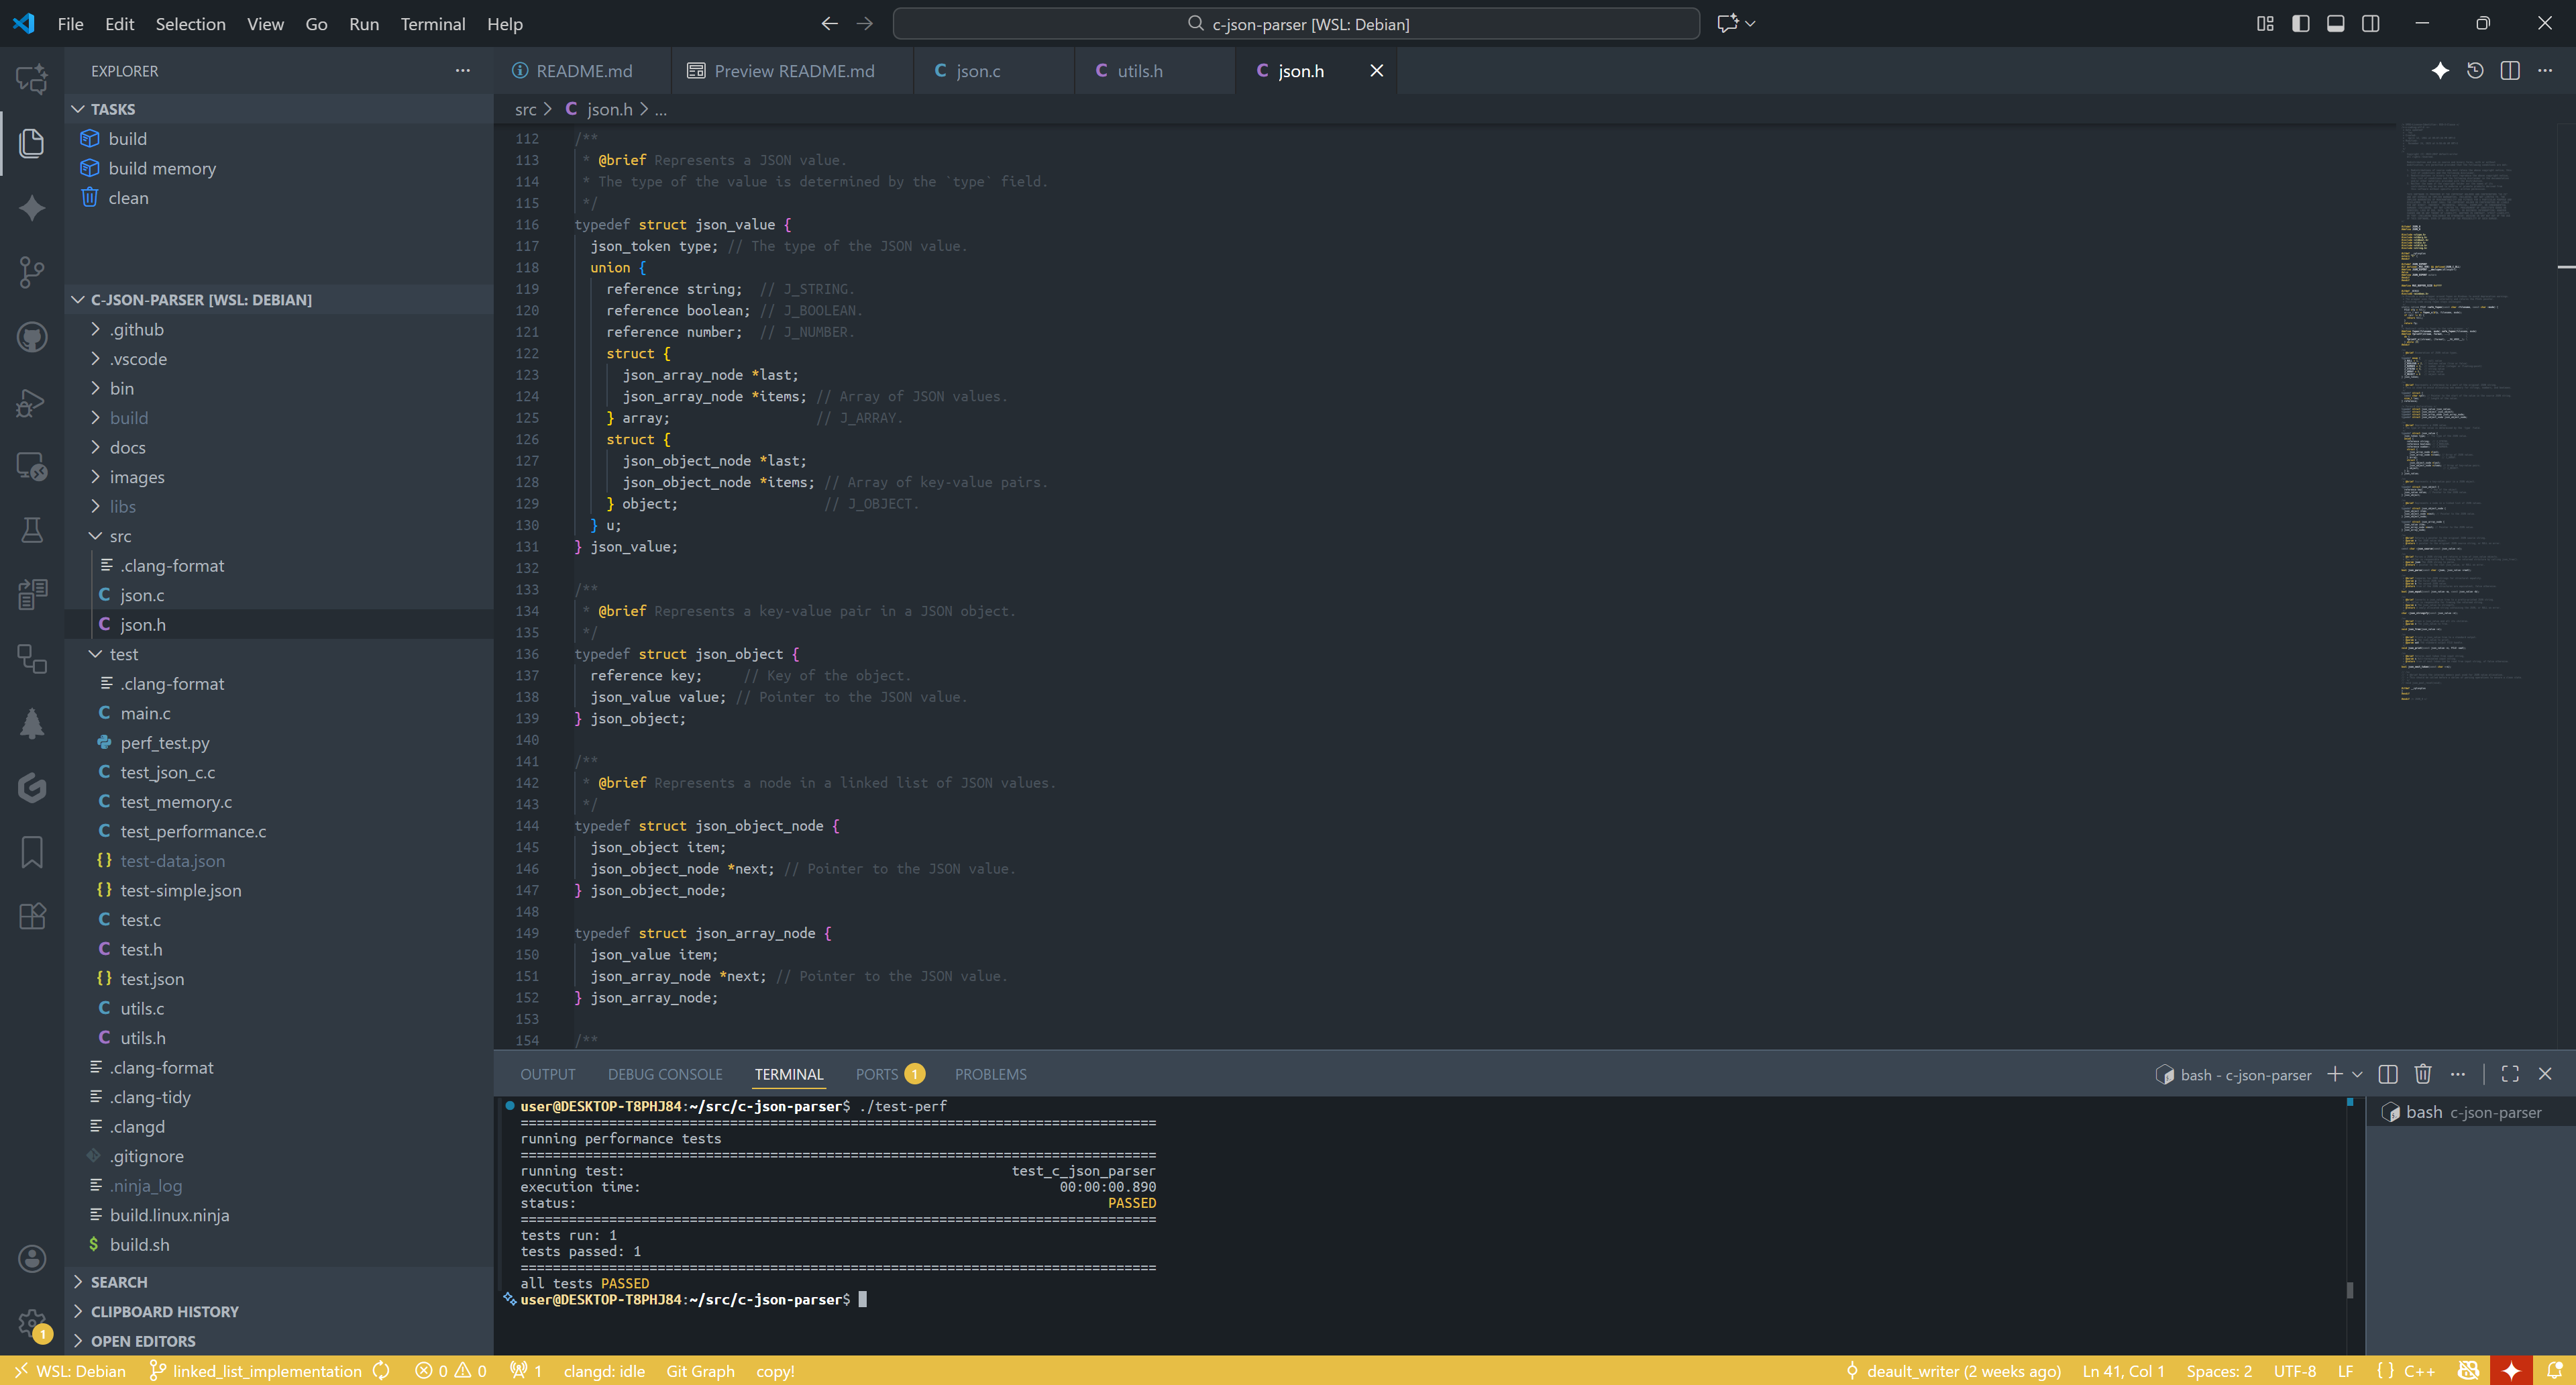Click the errors and warnings counter
2576x1385 pixels.
[451, 1371]
